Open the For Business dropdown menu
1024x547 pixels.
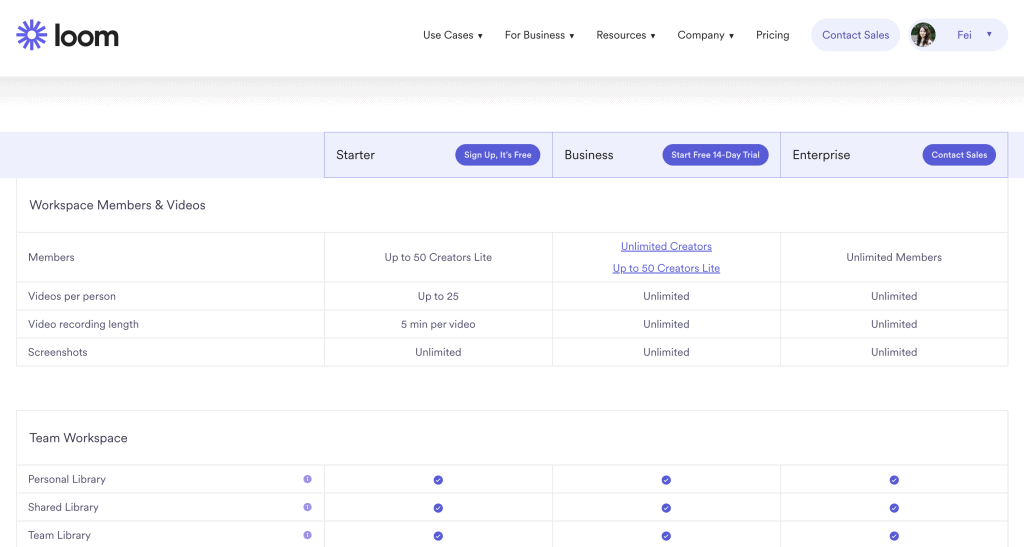click(x=539, y=35)
